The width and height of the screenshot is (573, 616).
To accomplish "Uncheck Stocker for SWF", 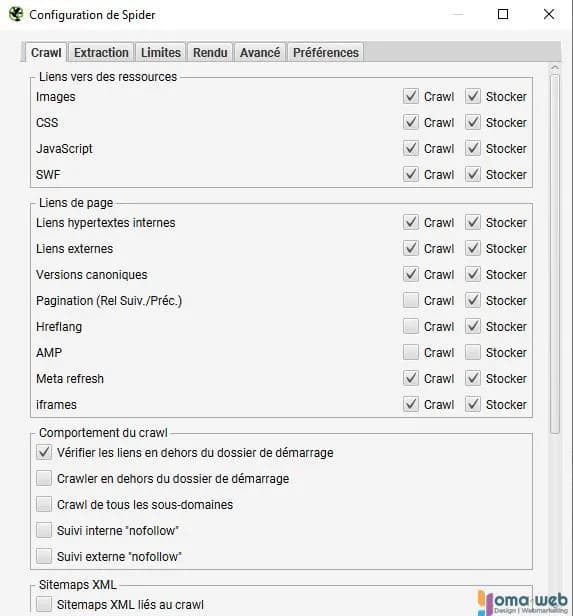I will pyautogui.click(x=473, y=174).
